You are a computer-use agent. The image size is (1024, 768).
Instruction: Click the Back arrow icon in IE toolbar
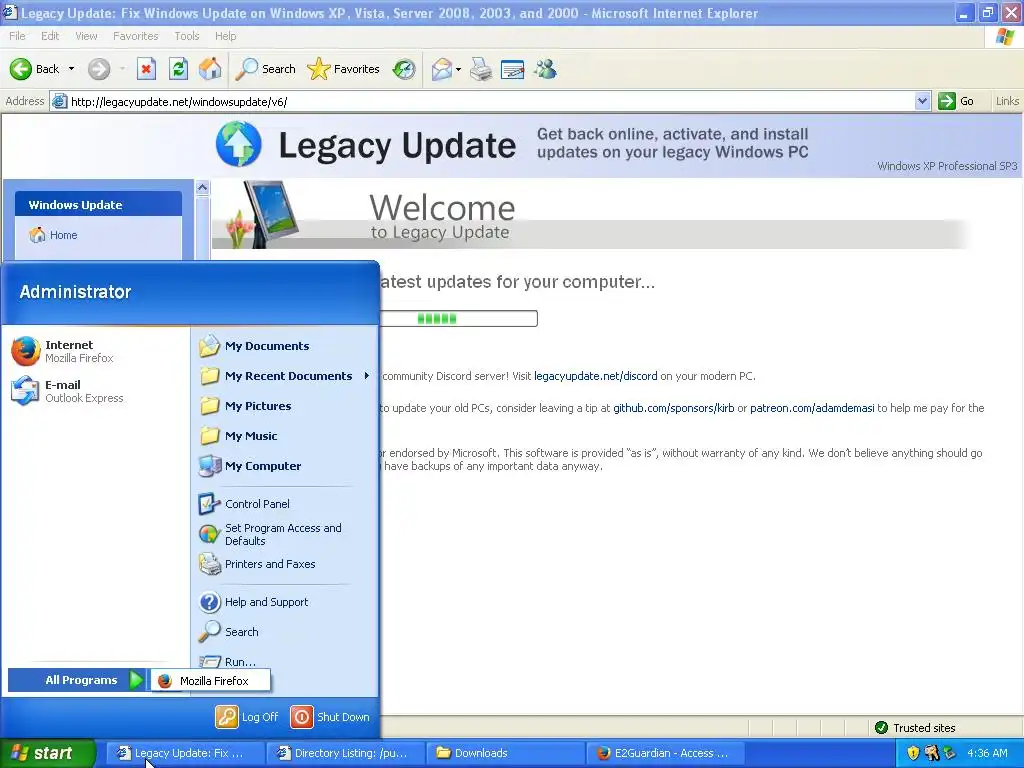[21, 69]
